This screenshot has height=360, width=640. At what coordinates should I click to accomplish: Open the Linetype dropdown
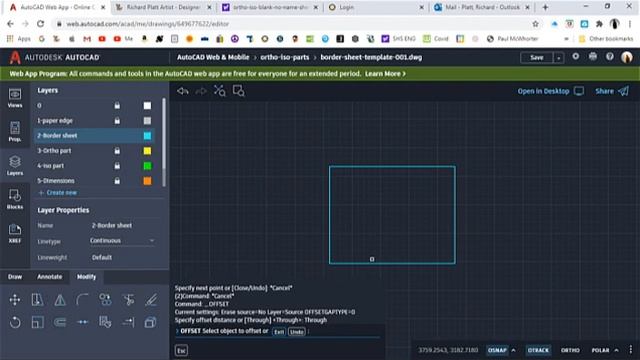tap(122, 241)
